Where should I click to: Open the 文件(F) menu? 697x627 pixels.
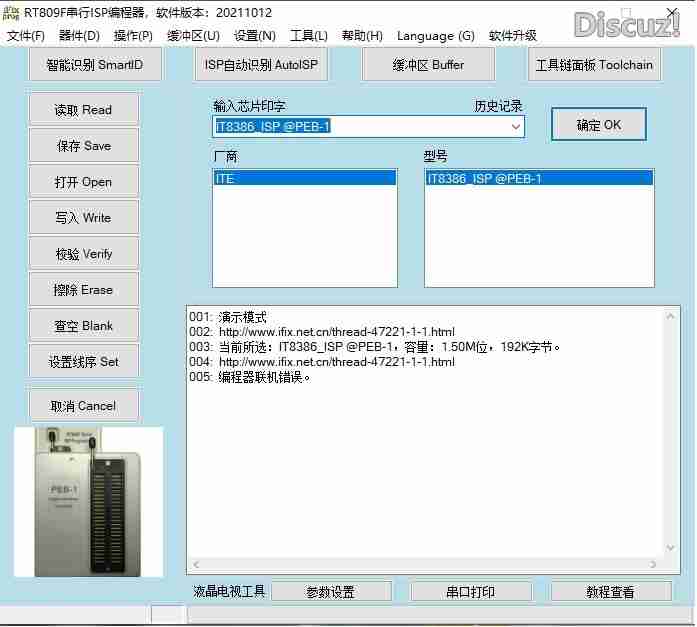[26, 36]
